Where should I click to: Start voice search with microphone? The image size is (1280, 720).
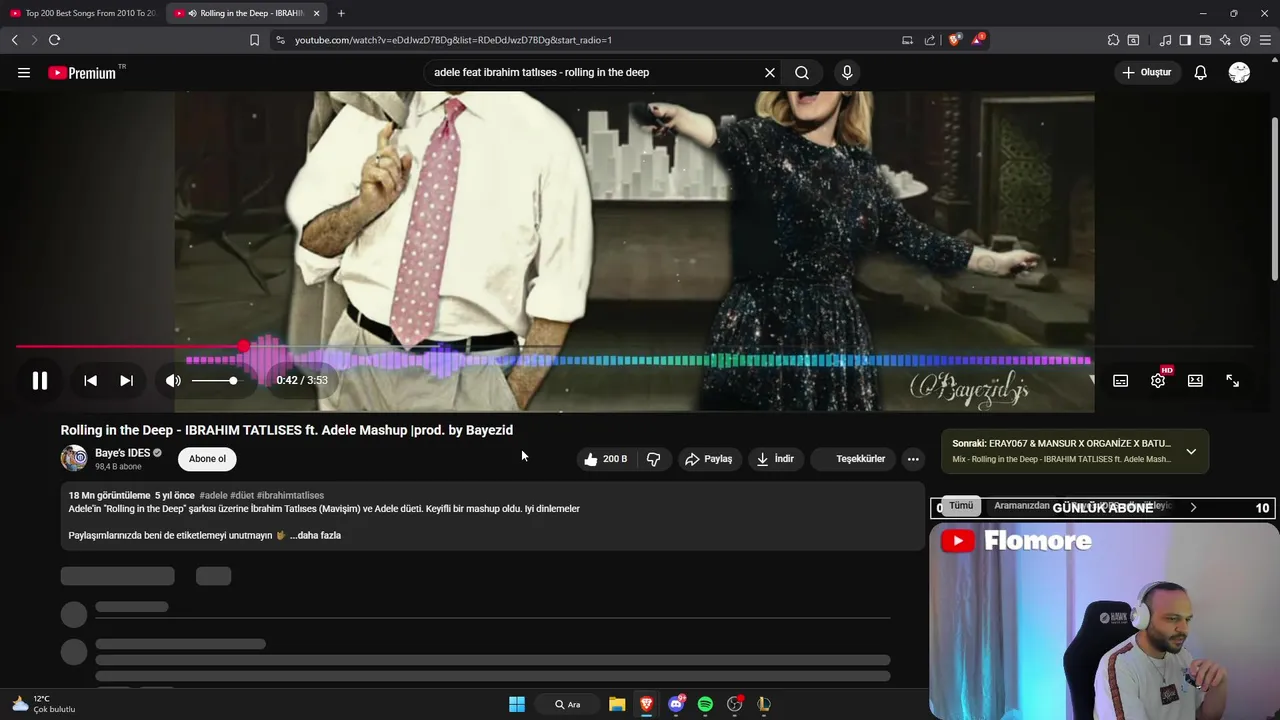847,72
